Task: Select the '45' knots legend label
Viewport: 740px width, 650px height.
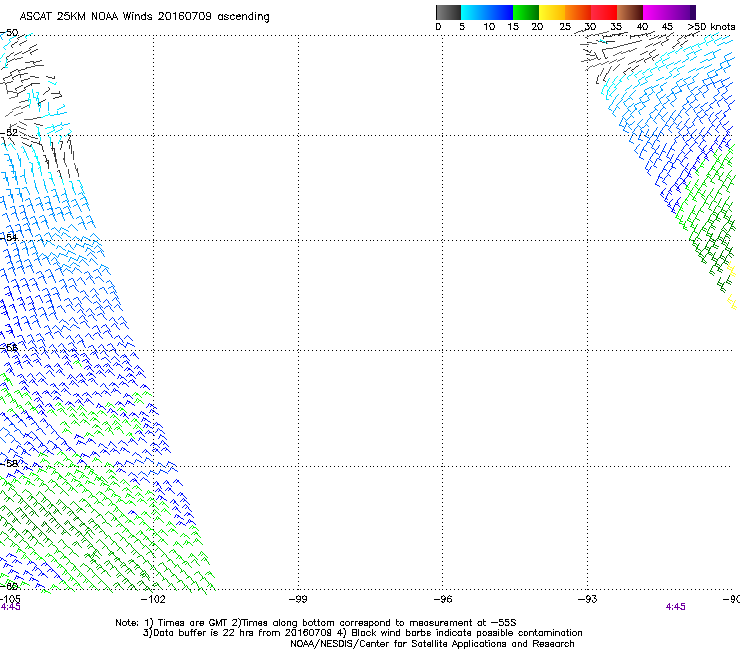Action: [x=667, y=27]
